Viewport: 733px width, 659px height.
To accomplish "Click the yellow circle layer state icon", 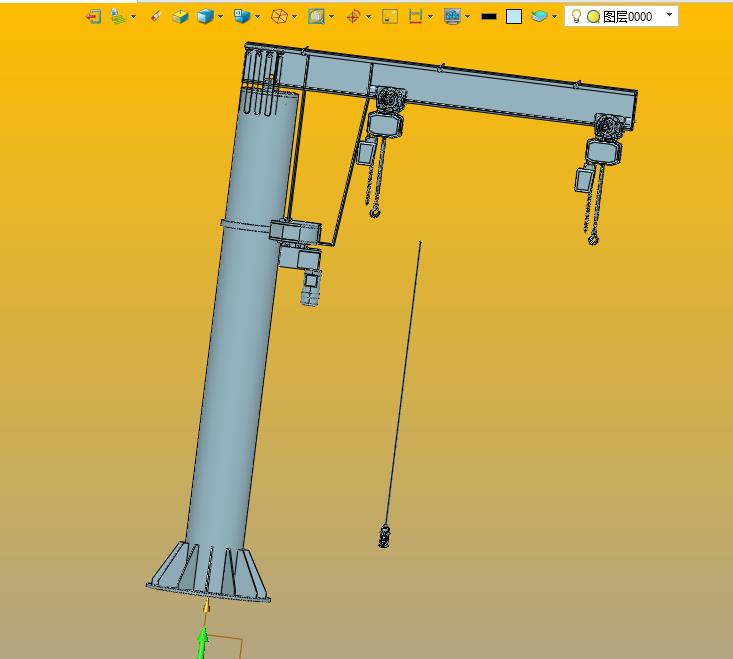I will coord(593,17).
